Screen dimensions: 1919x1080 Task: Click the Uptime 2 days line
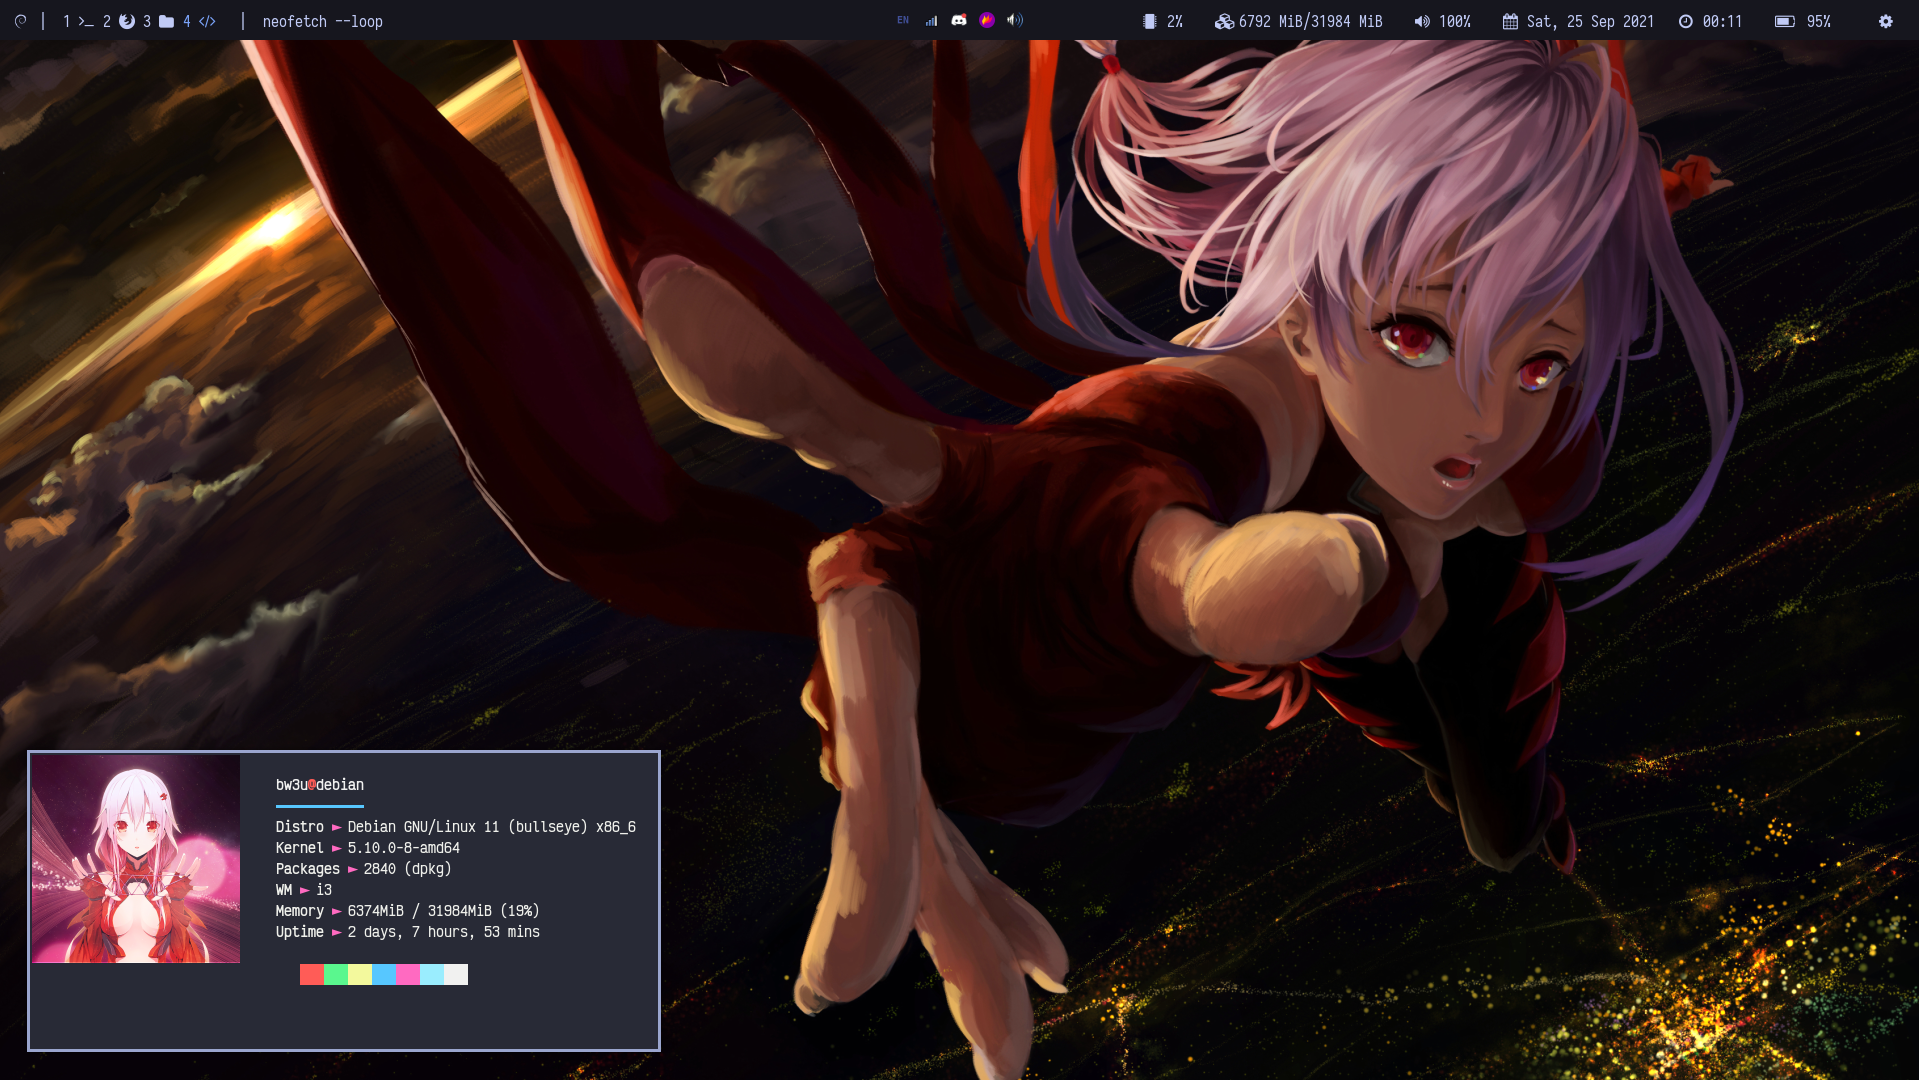click(x=408, y=932)
